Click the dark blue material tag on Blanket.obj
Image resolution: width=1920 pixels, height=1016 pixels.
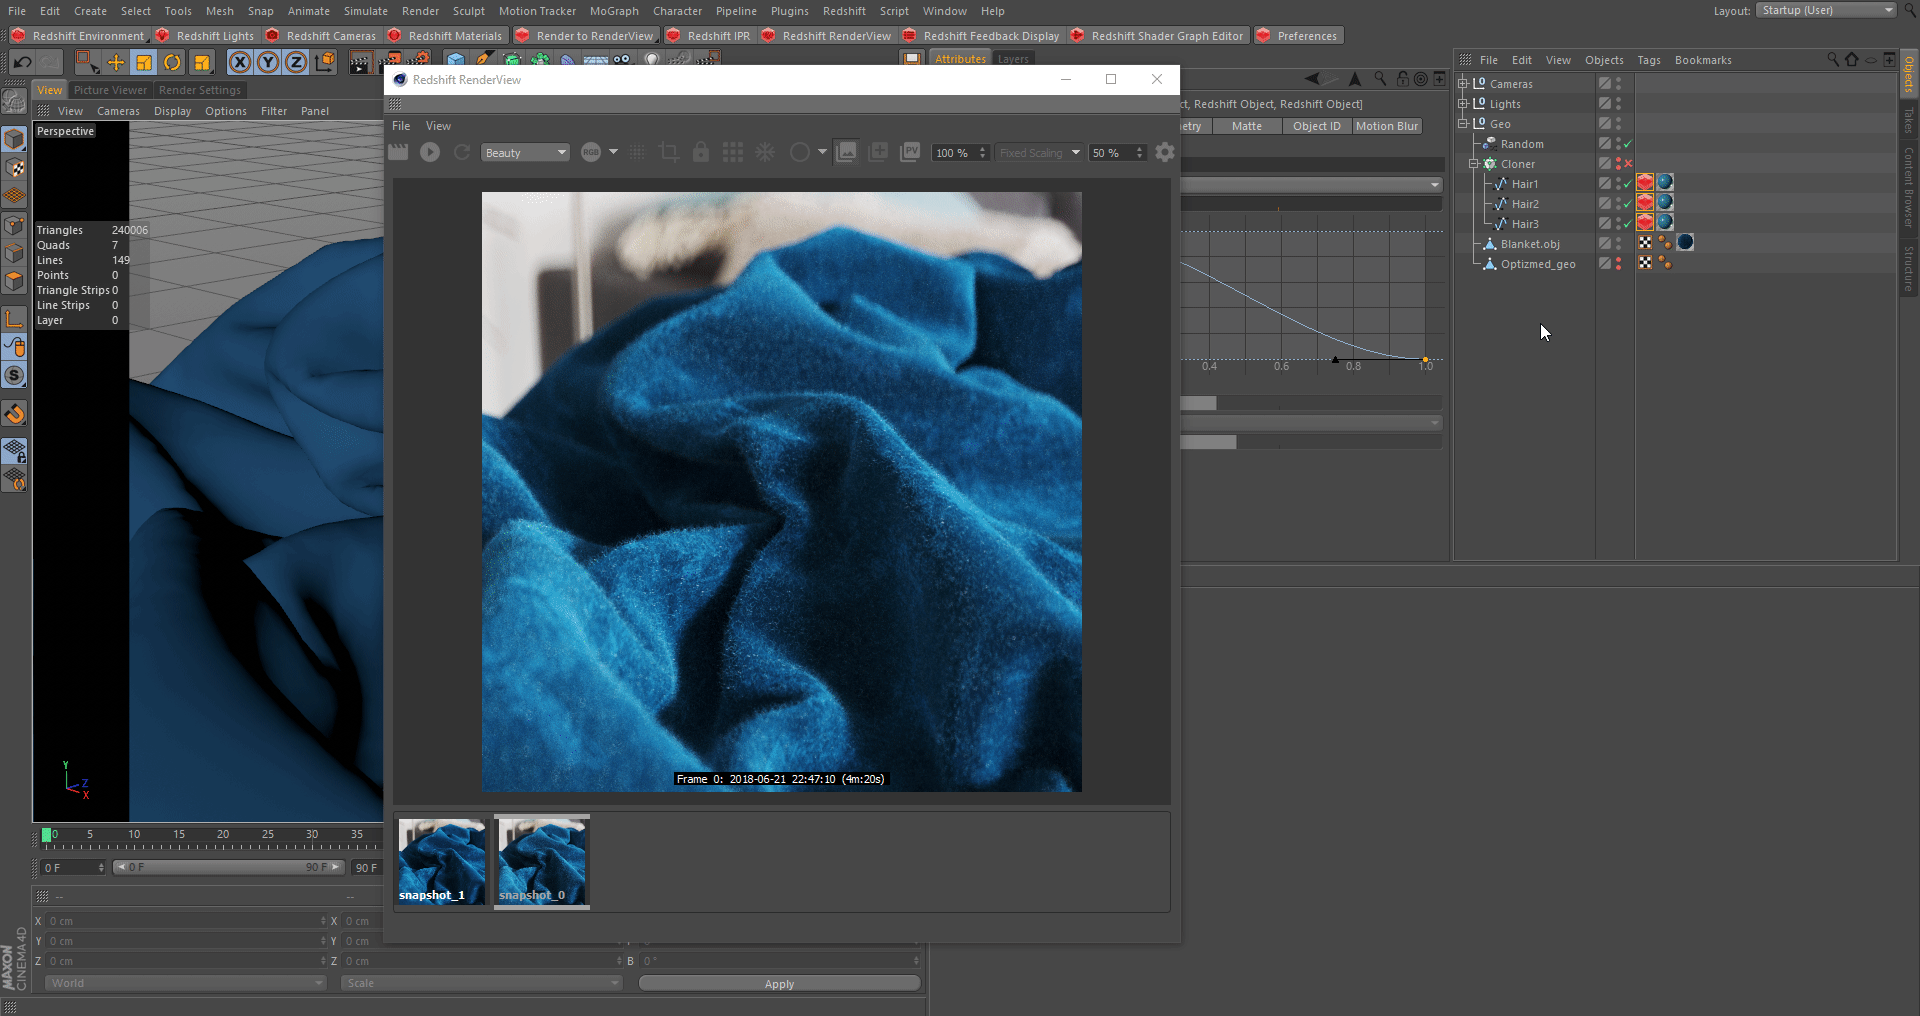tap(1685, 243)
